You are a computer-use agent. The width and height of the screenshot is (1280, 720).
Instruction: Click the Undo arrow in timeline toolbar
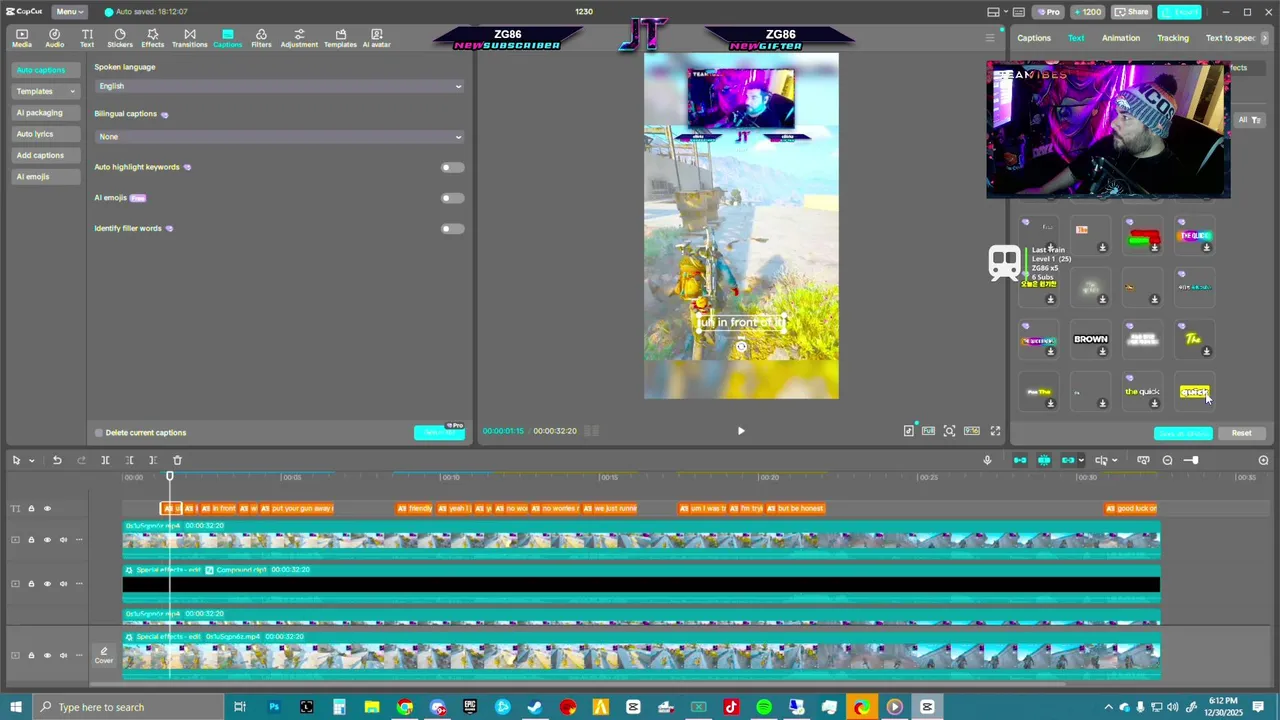point(57,460)
